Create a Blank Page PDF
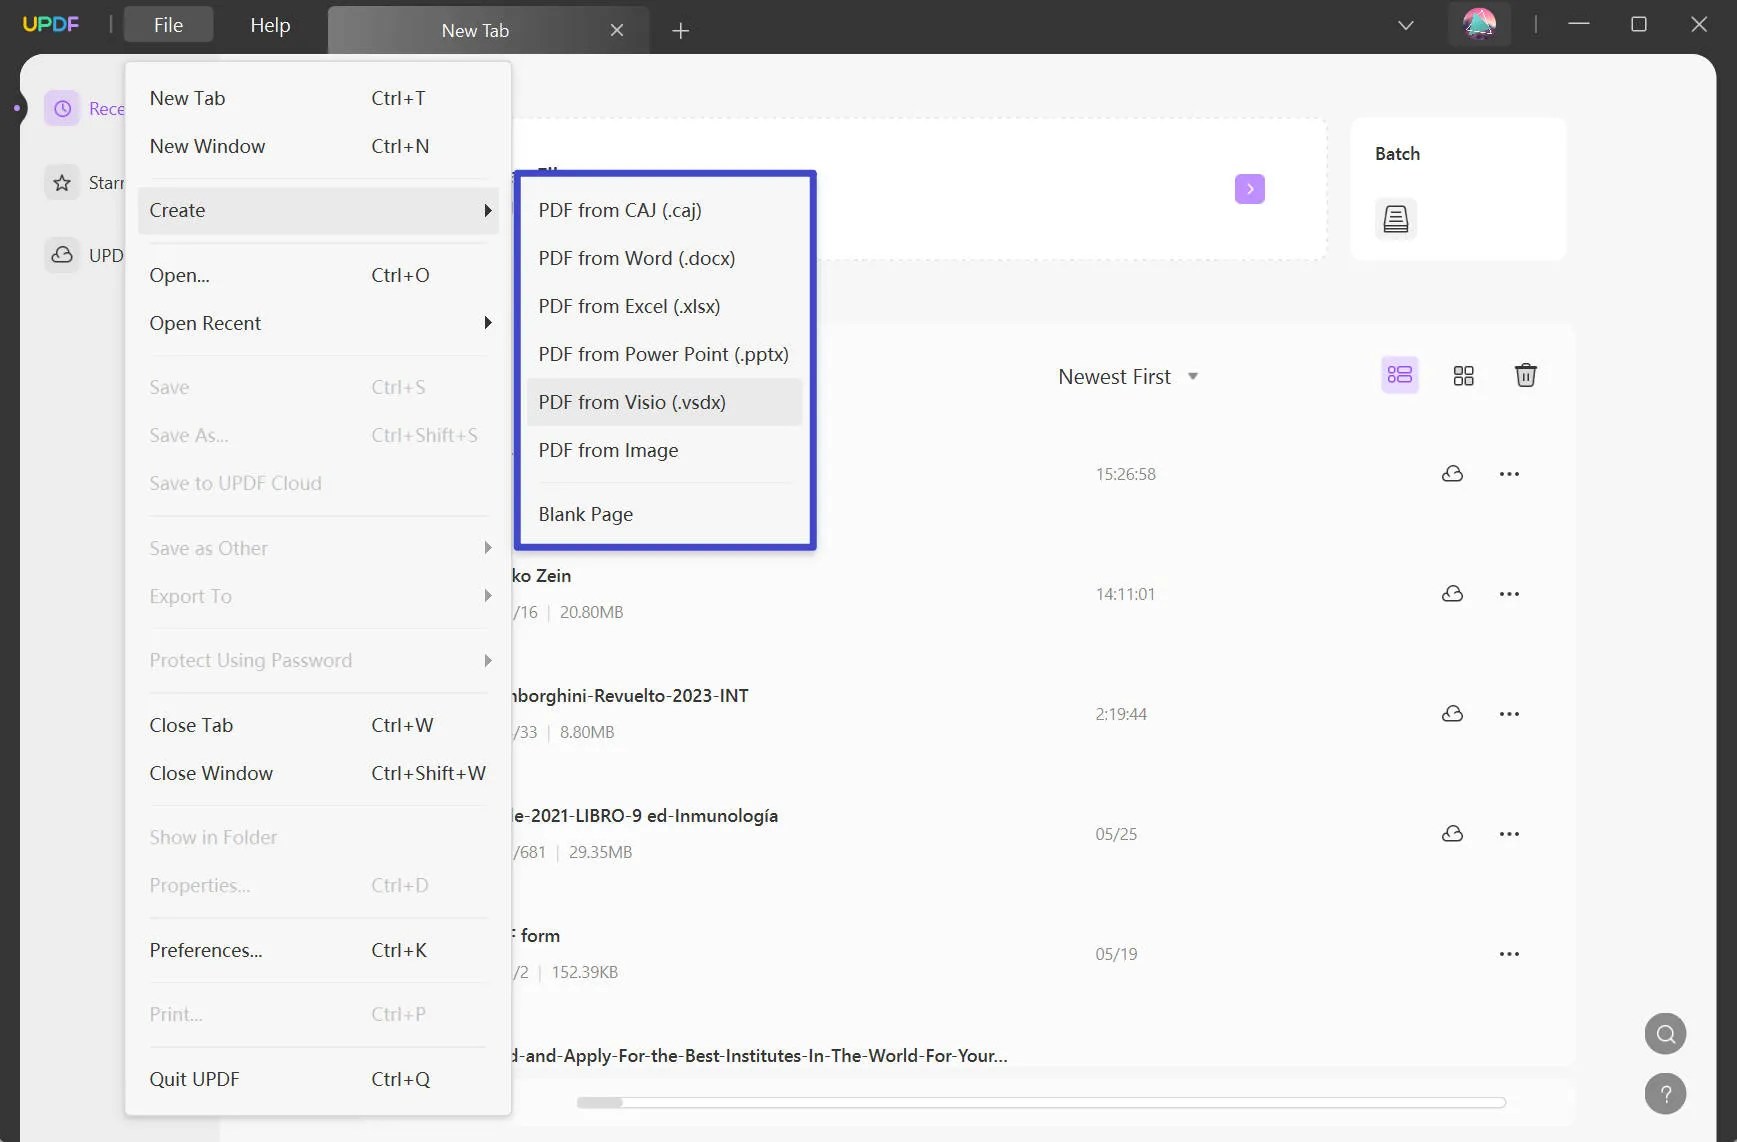The width and height of the screenshot is (1737, 1142). (585, 514)
